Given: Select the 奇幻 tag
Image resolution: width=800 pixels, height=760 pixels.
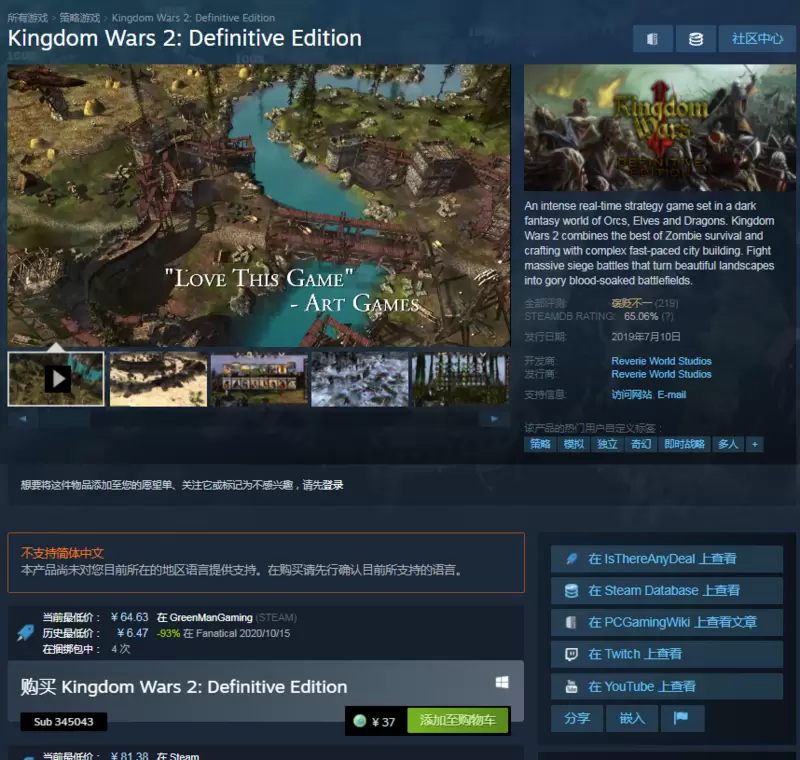Looking at the screenshot, I should tap(641, 444).
